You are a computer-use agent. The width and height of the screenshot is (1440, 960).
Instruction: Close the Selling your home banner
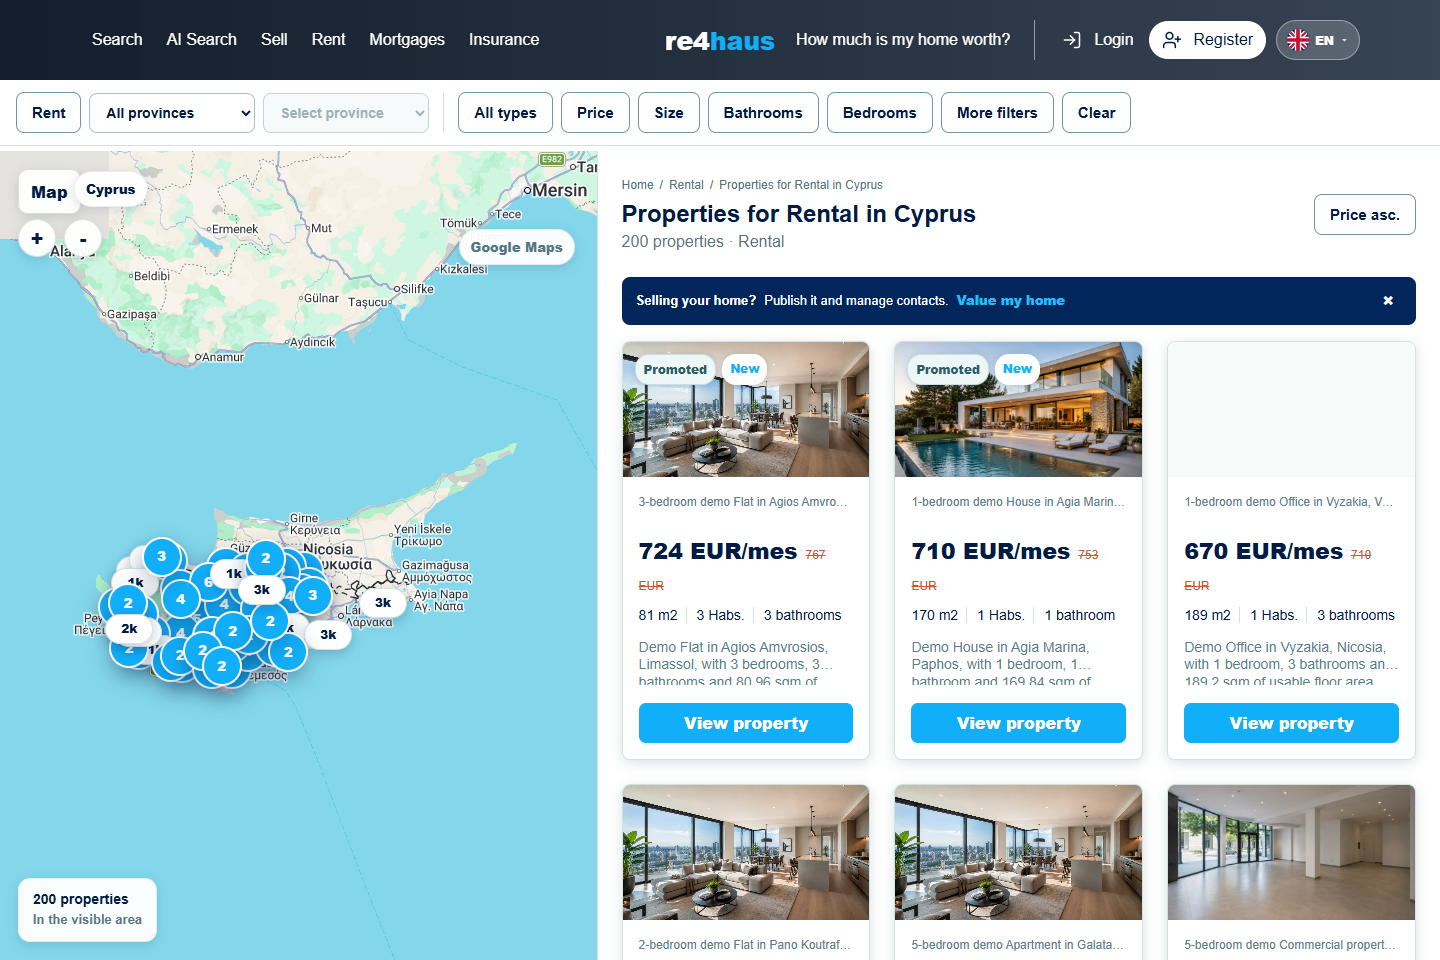pos(1388,301)
